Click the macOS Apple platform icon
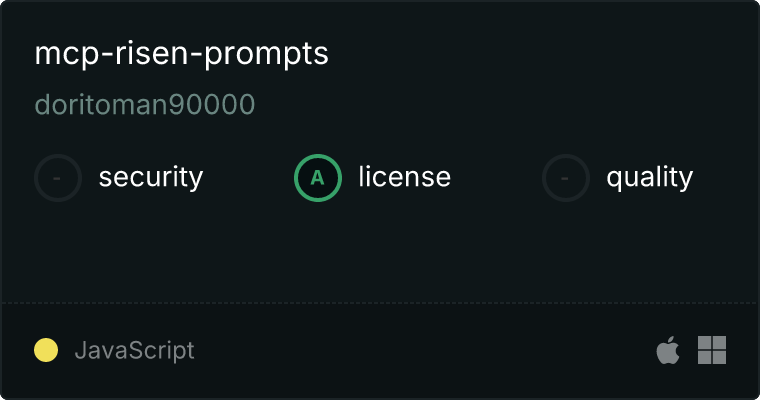 point(668,350)
